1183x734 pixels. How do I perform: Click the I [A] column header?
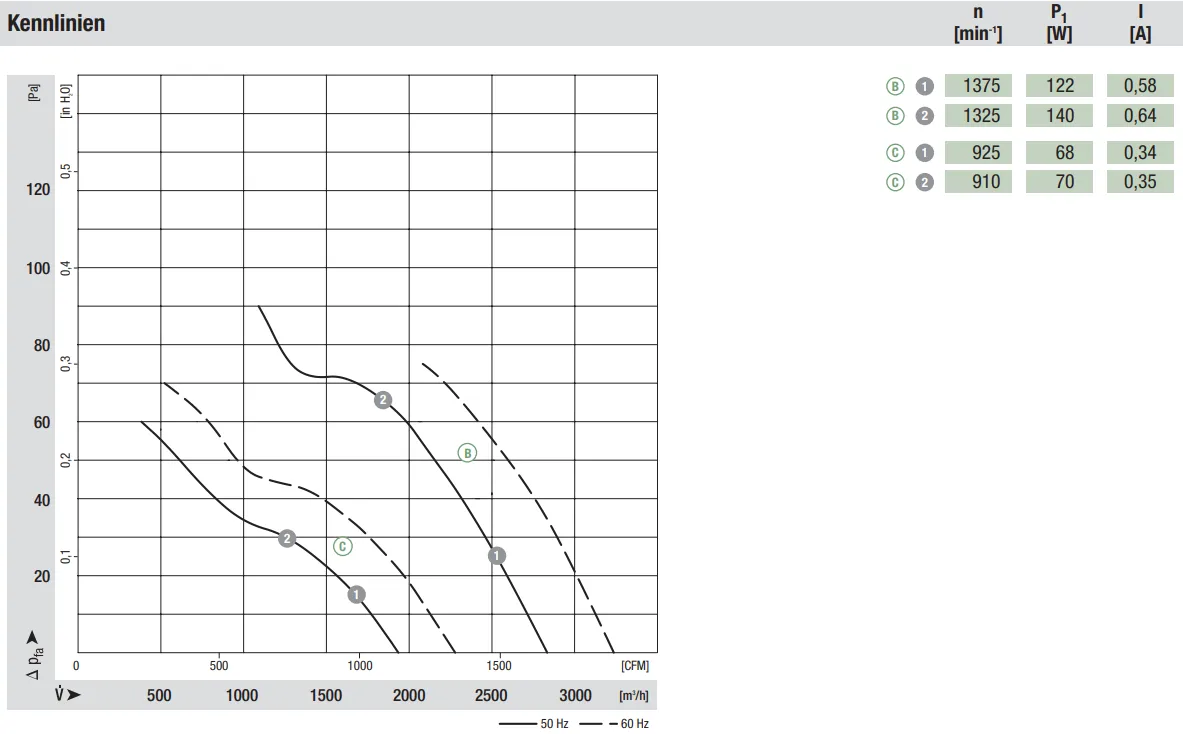[1140, 23]
